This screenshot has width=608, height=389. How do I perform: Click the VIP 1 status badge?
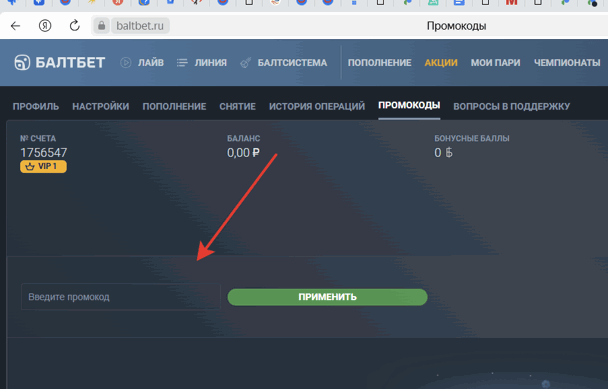(x=43, y=166)
